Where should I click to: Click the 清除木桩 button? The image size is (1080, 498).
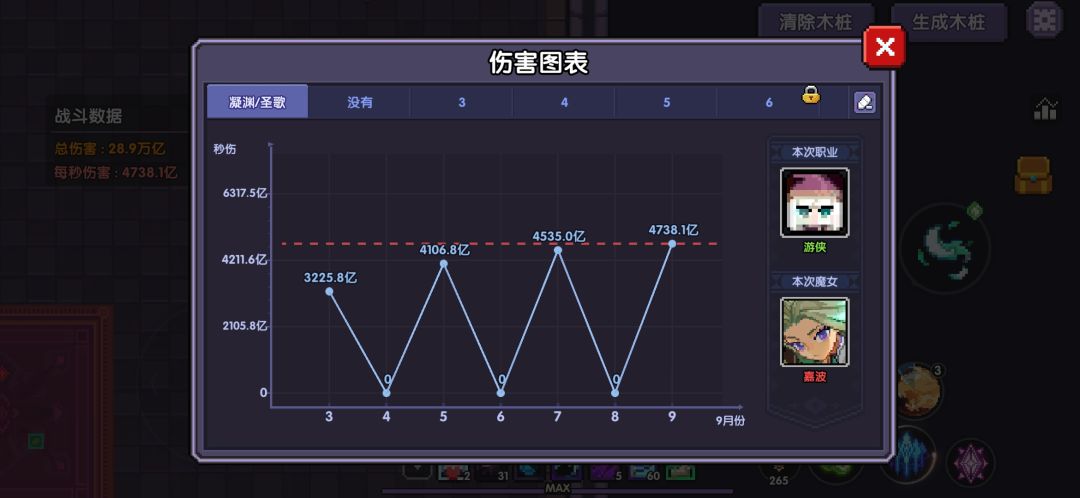(x=816, y=21)
